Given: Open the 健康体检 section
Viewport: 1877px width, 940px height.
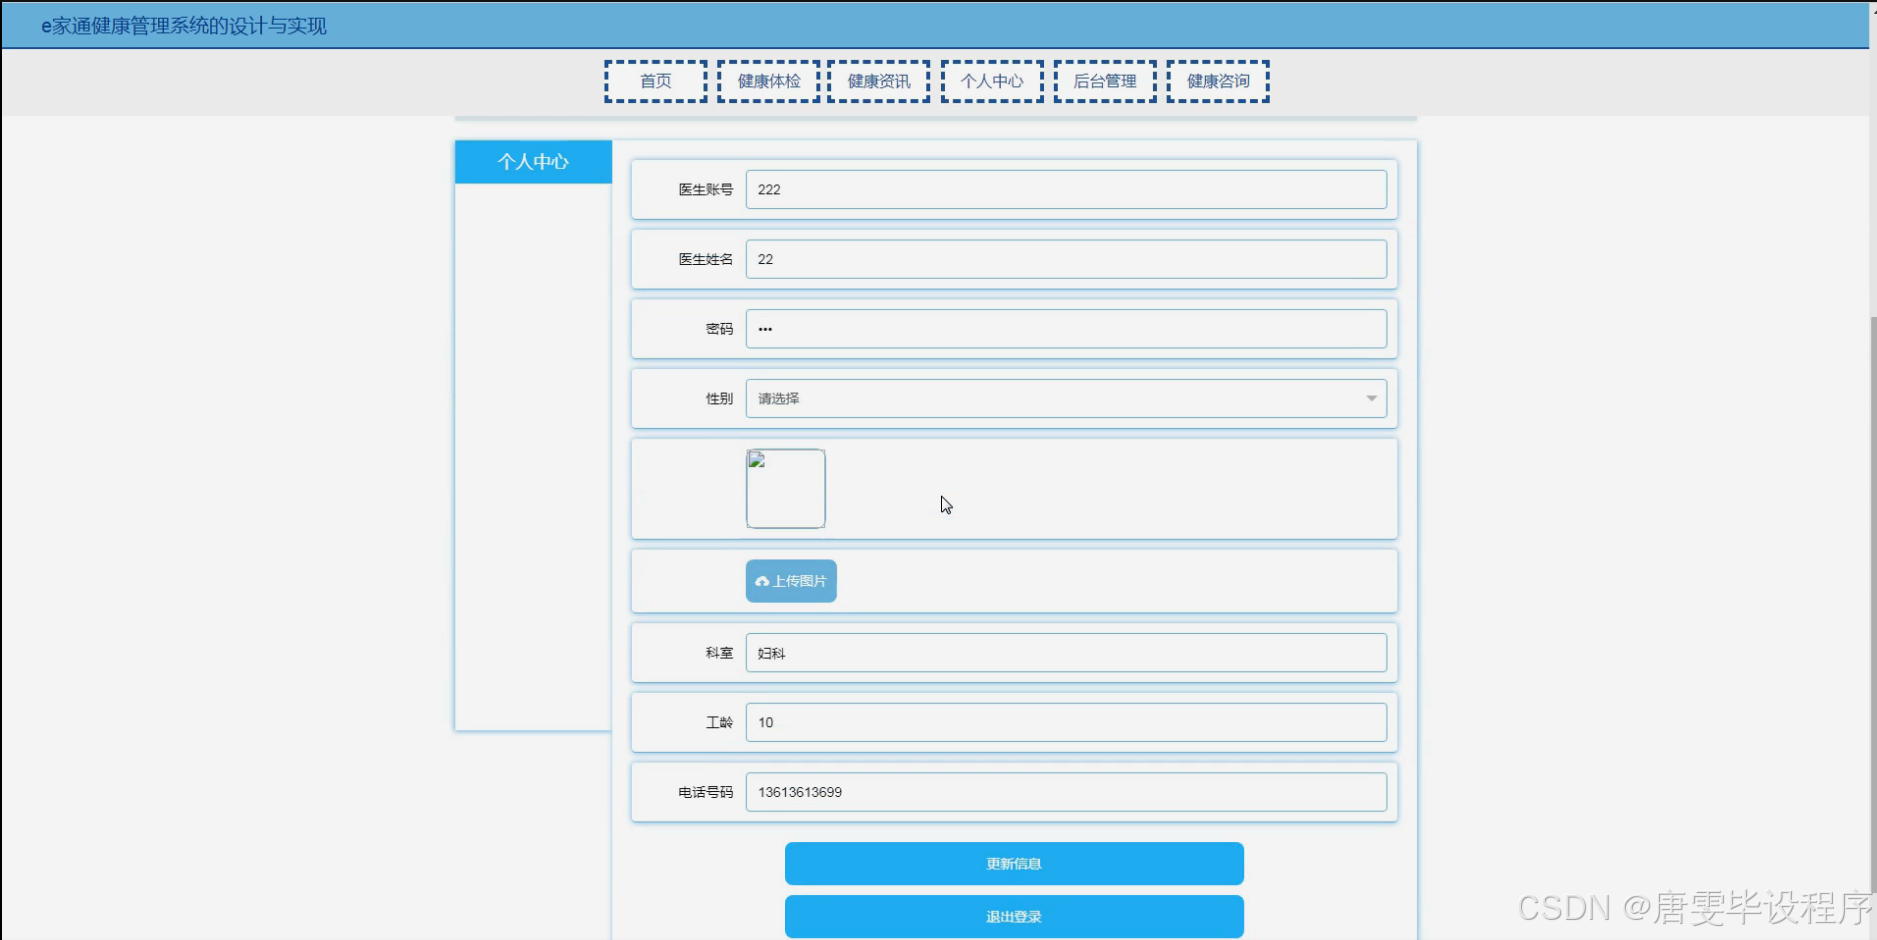Looking at the screenshot, I should [x=768, y=81].
